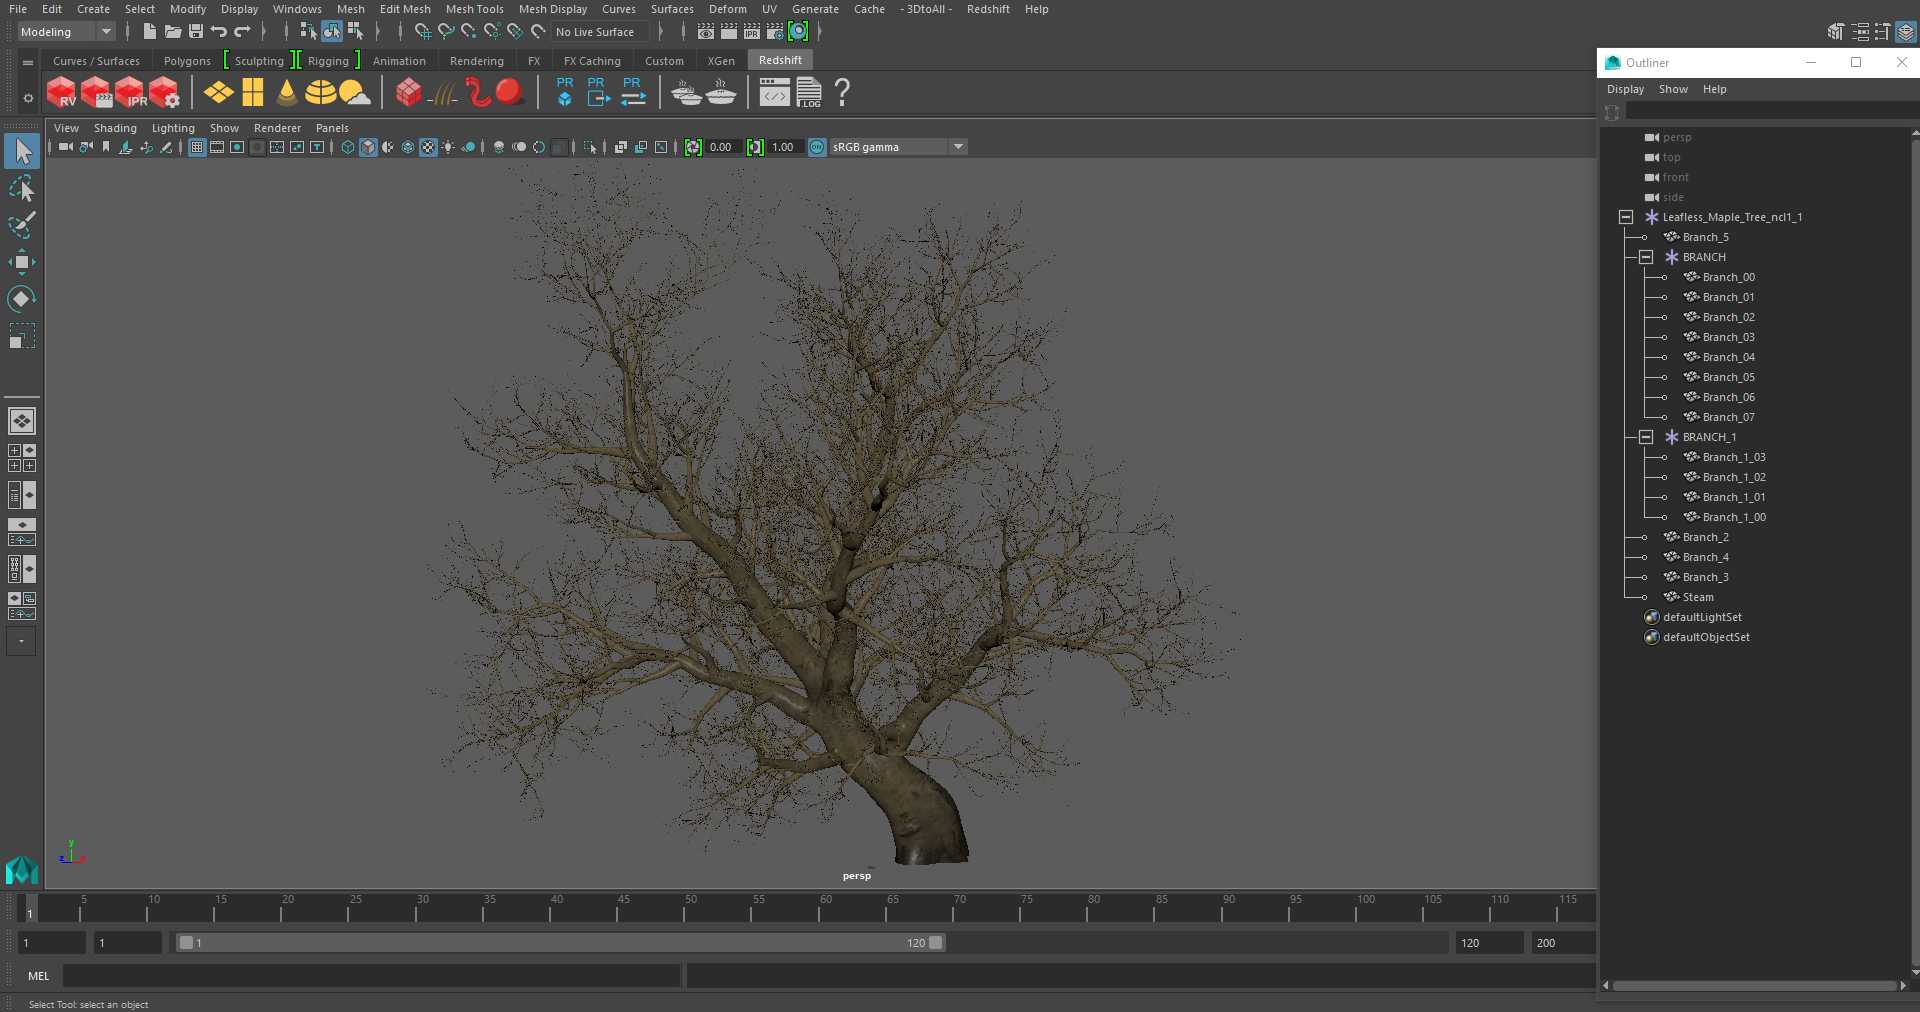Export Redshift proxy PR arrow icon
The width and height of the screenshot is (1920, 1012).
point(598,92)
